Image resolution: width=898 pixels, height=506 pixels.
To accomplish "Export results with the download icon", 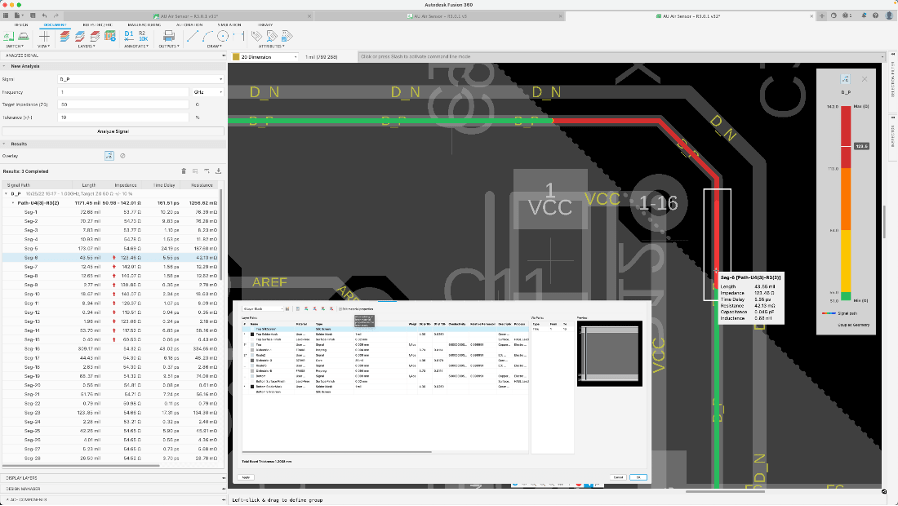I will 218,171.
